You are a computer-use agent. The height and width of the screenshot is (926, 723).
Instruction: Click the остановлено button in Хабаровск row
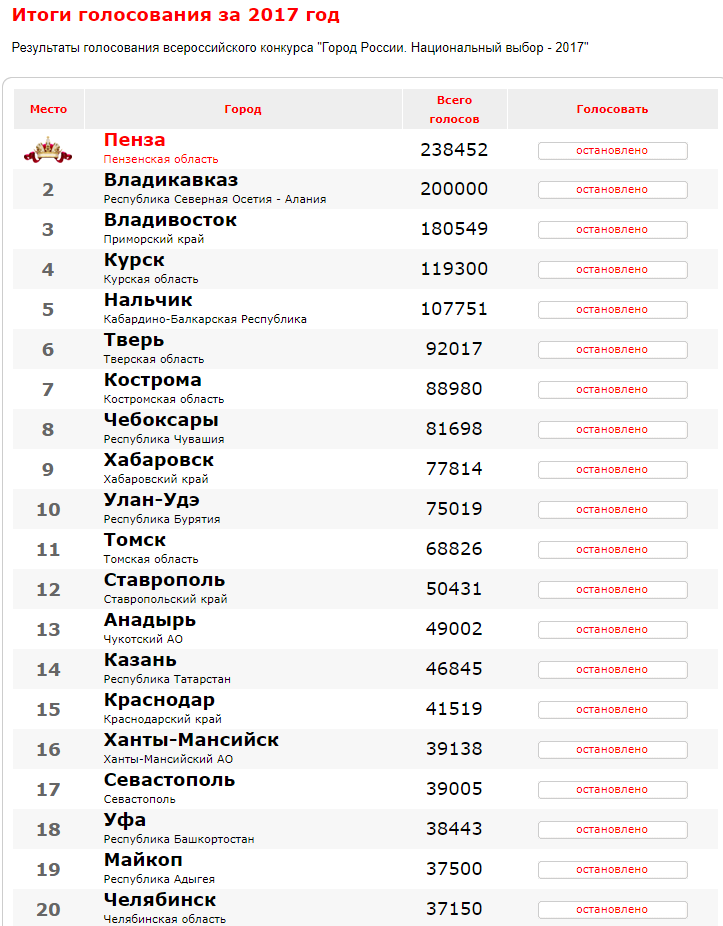(x=613, y=470)
